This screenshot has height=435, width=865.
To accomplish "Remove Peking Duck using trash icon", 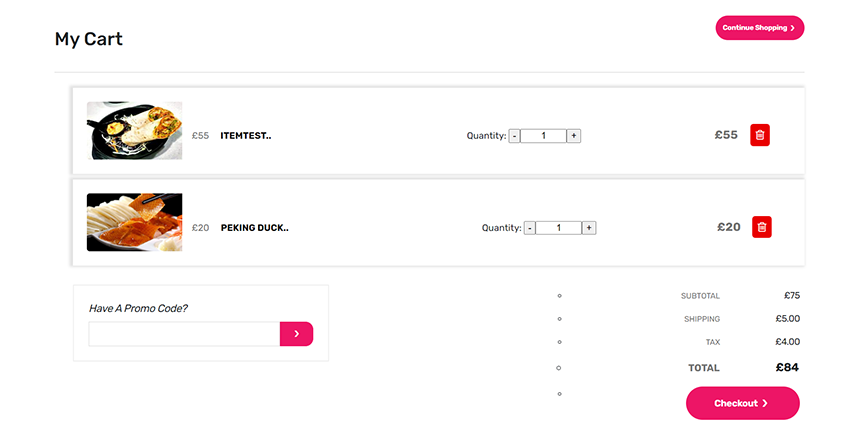I will click(x=761, y=227).
